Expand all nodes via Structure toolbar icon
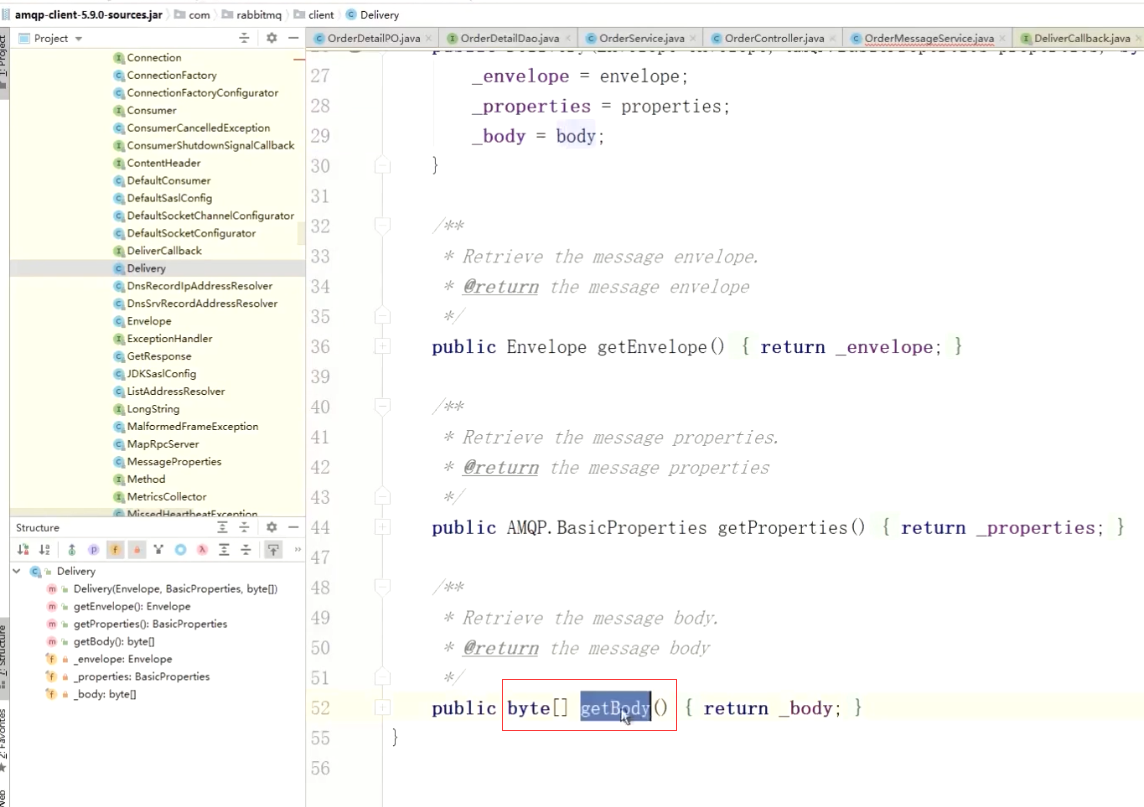 (x=224, y=549)
